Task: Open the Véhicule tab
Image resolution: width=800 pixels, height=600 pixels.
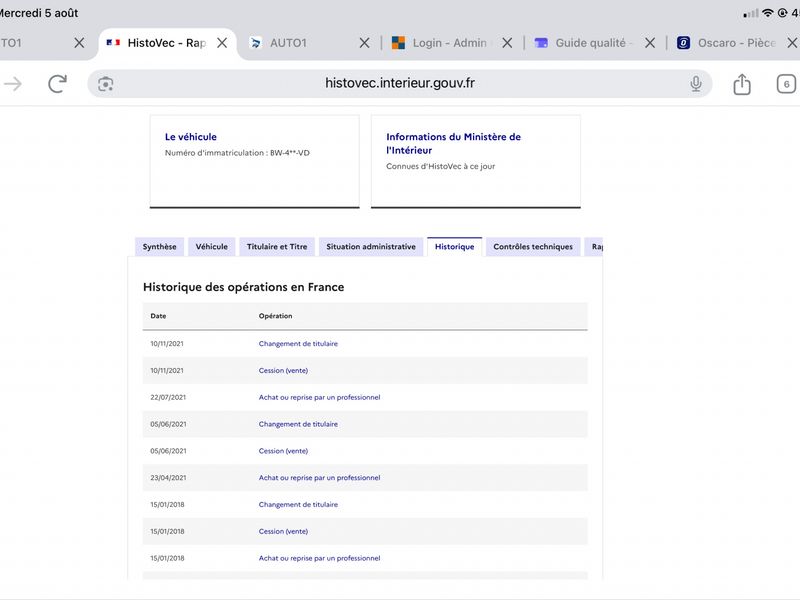Action: click(212, 246)
